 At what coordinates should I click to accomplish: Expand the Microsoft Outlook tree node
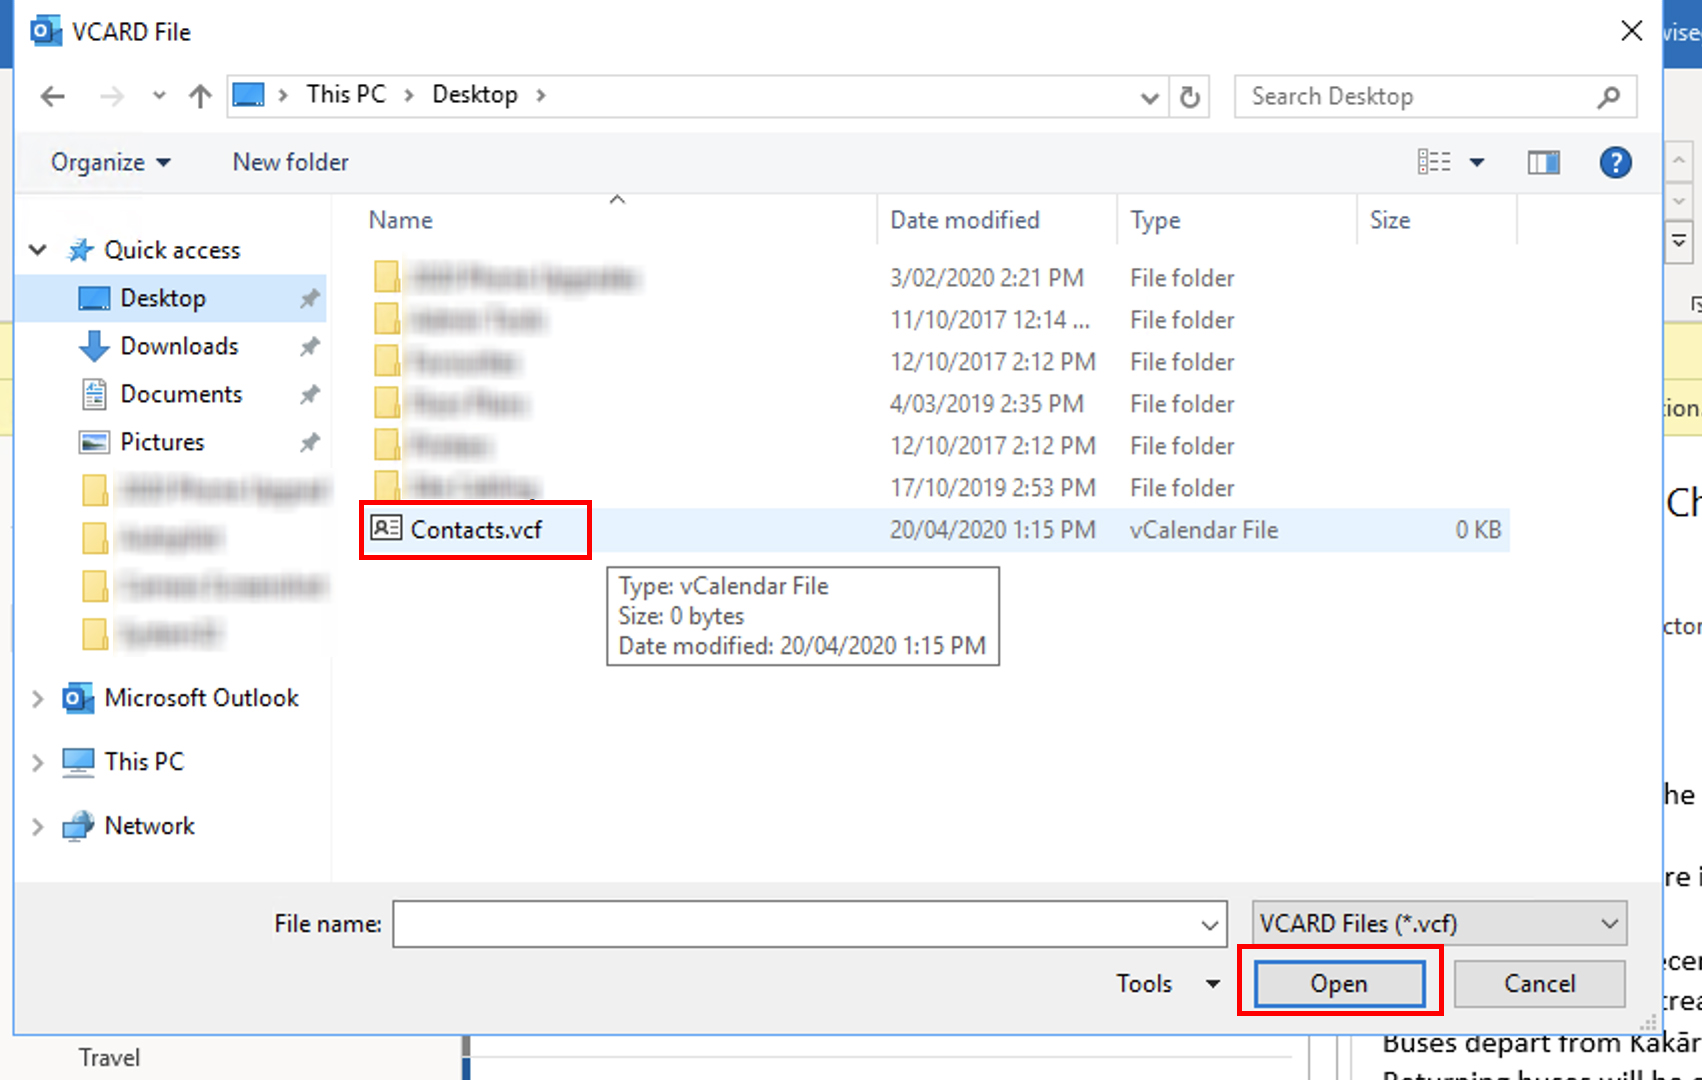pyautogui.click(x=38, y=698)
